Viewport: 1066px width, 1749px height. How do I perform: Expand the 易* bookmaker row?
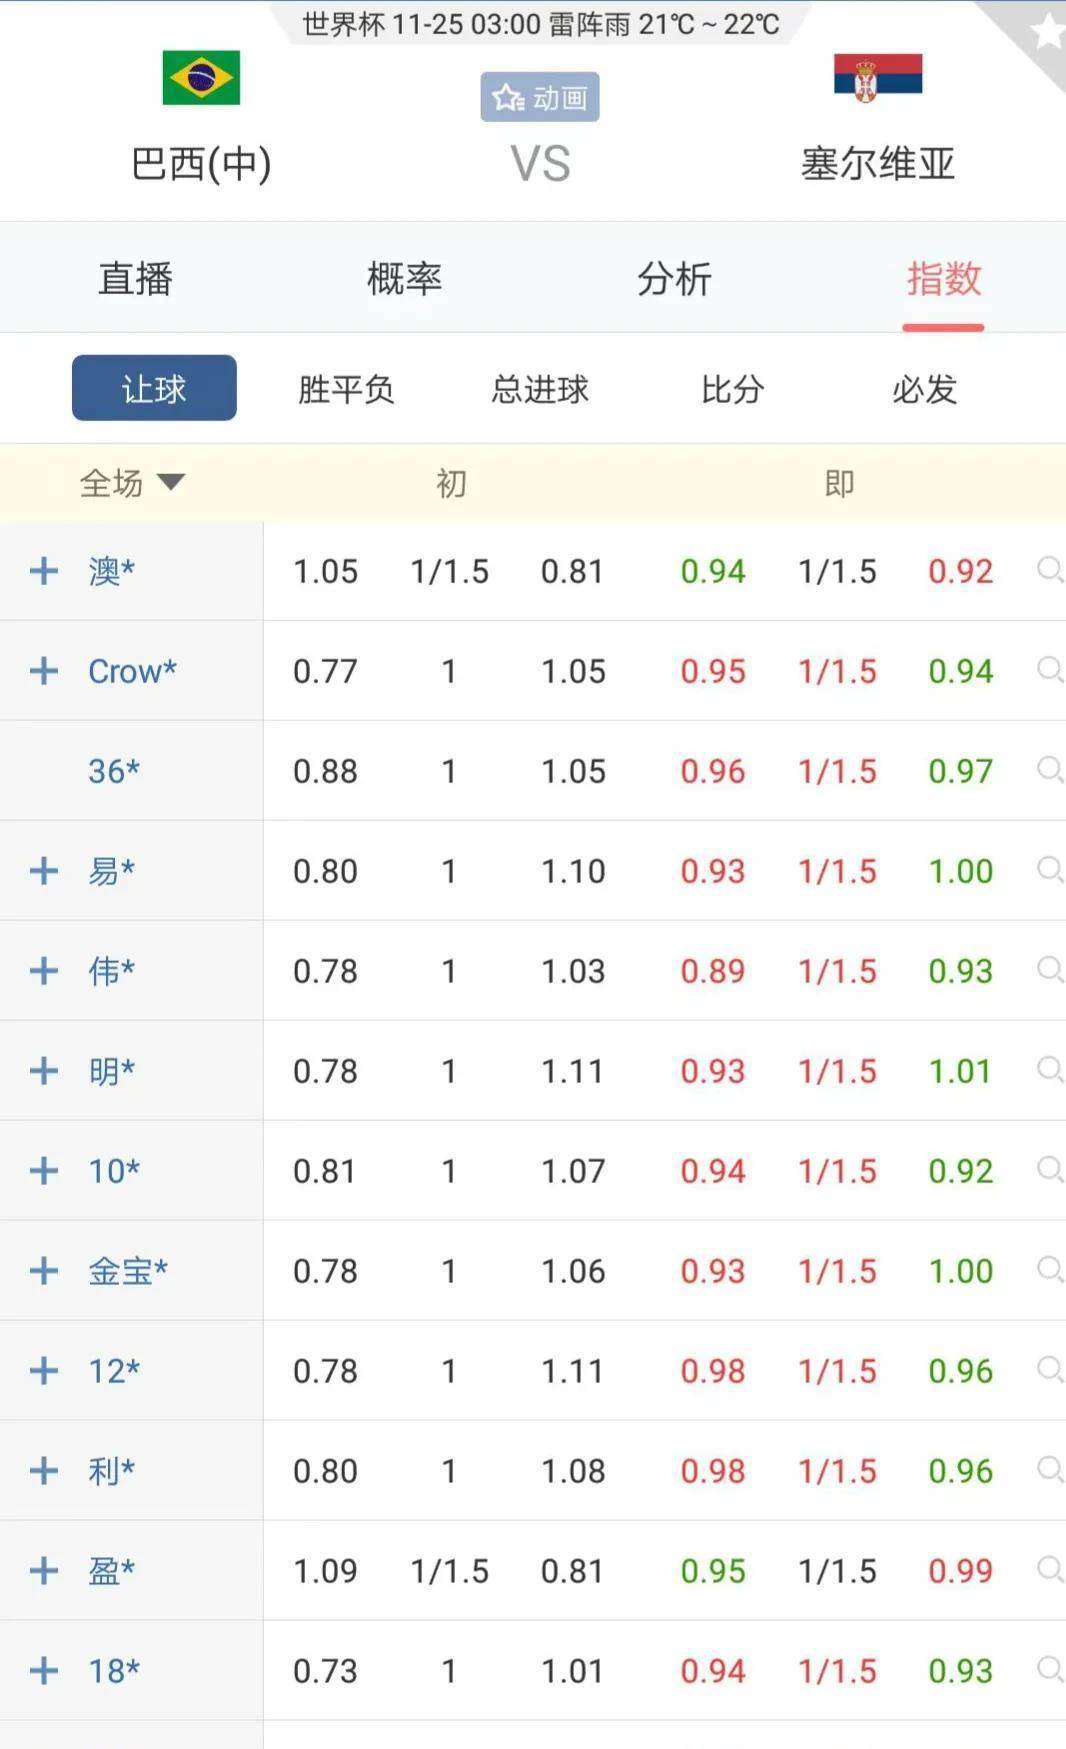point(42,870)
